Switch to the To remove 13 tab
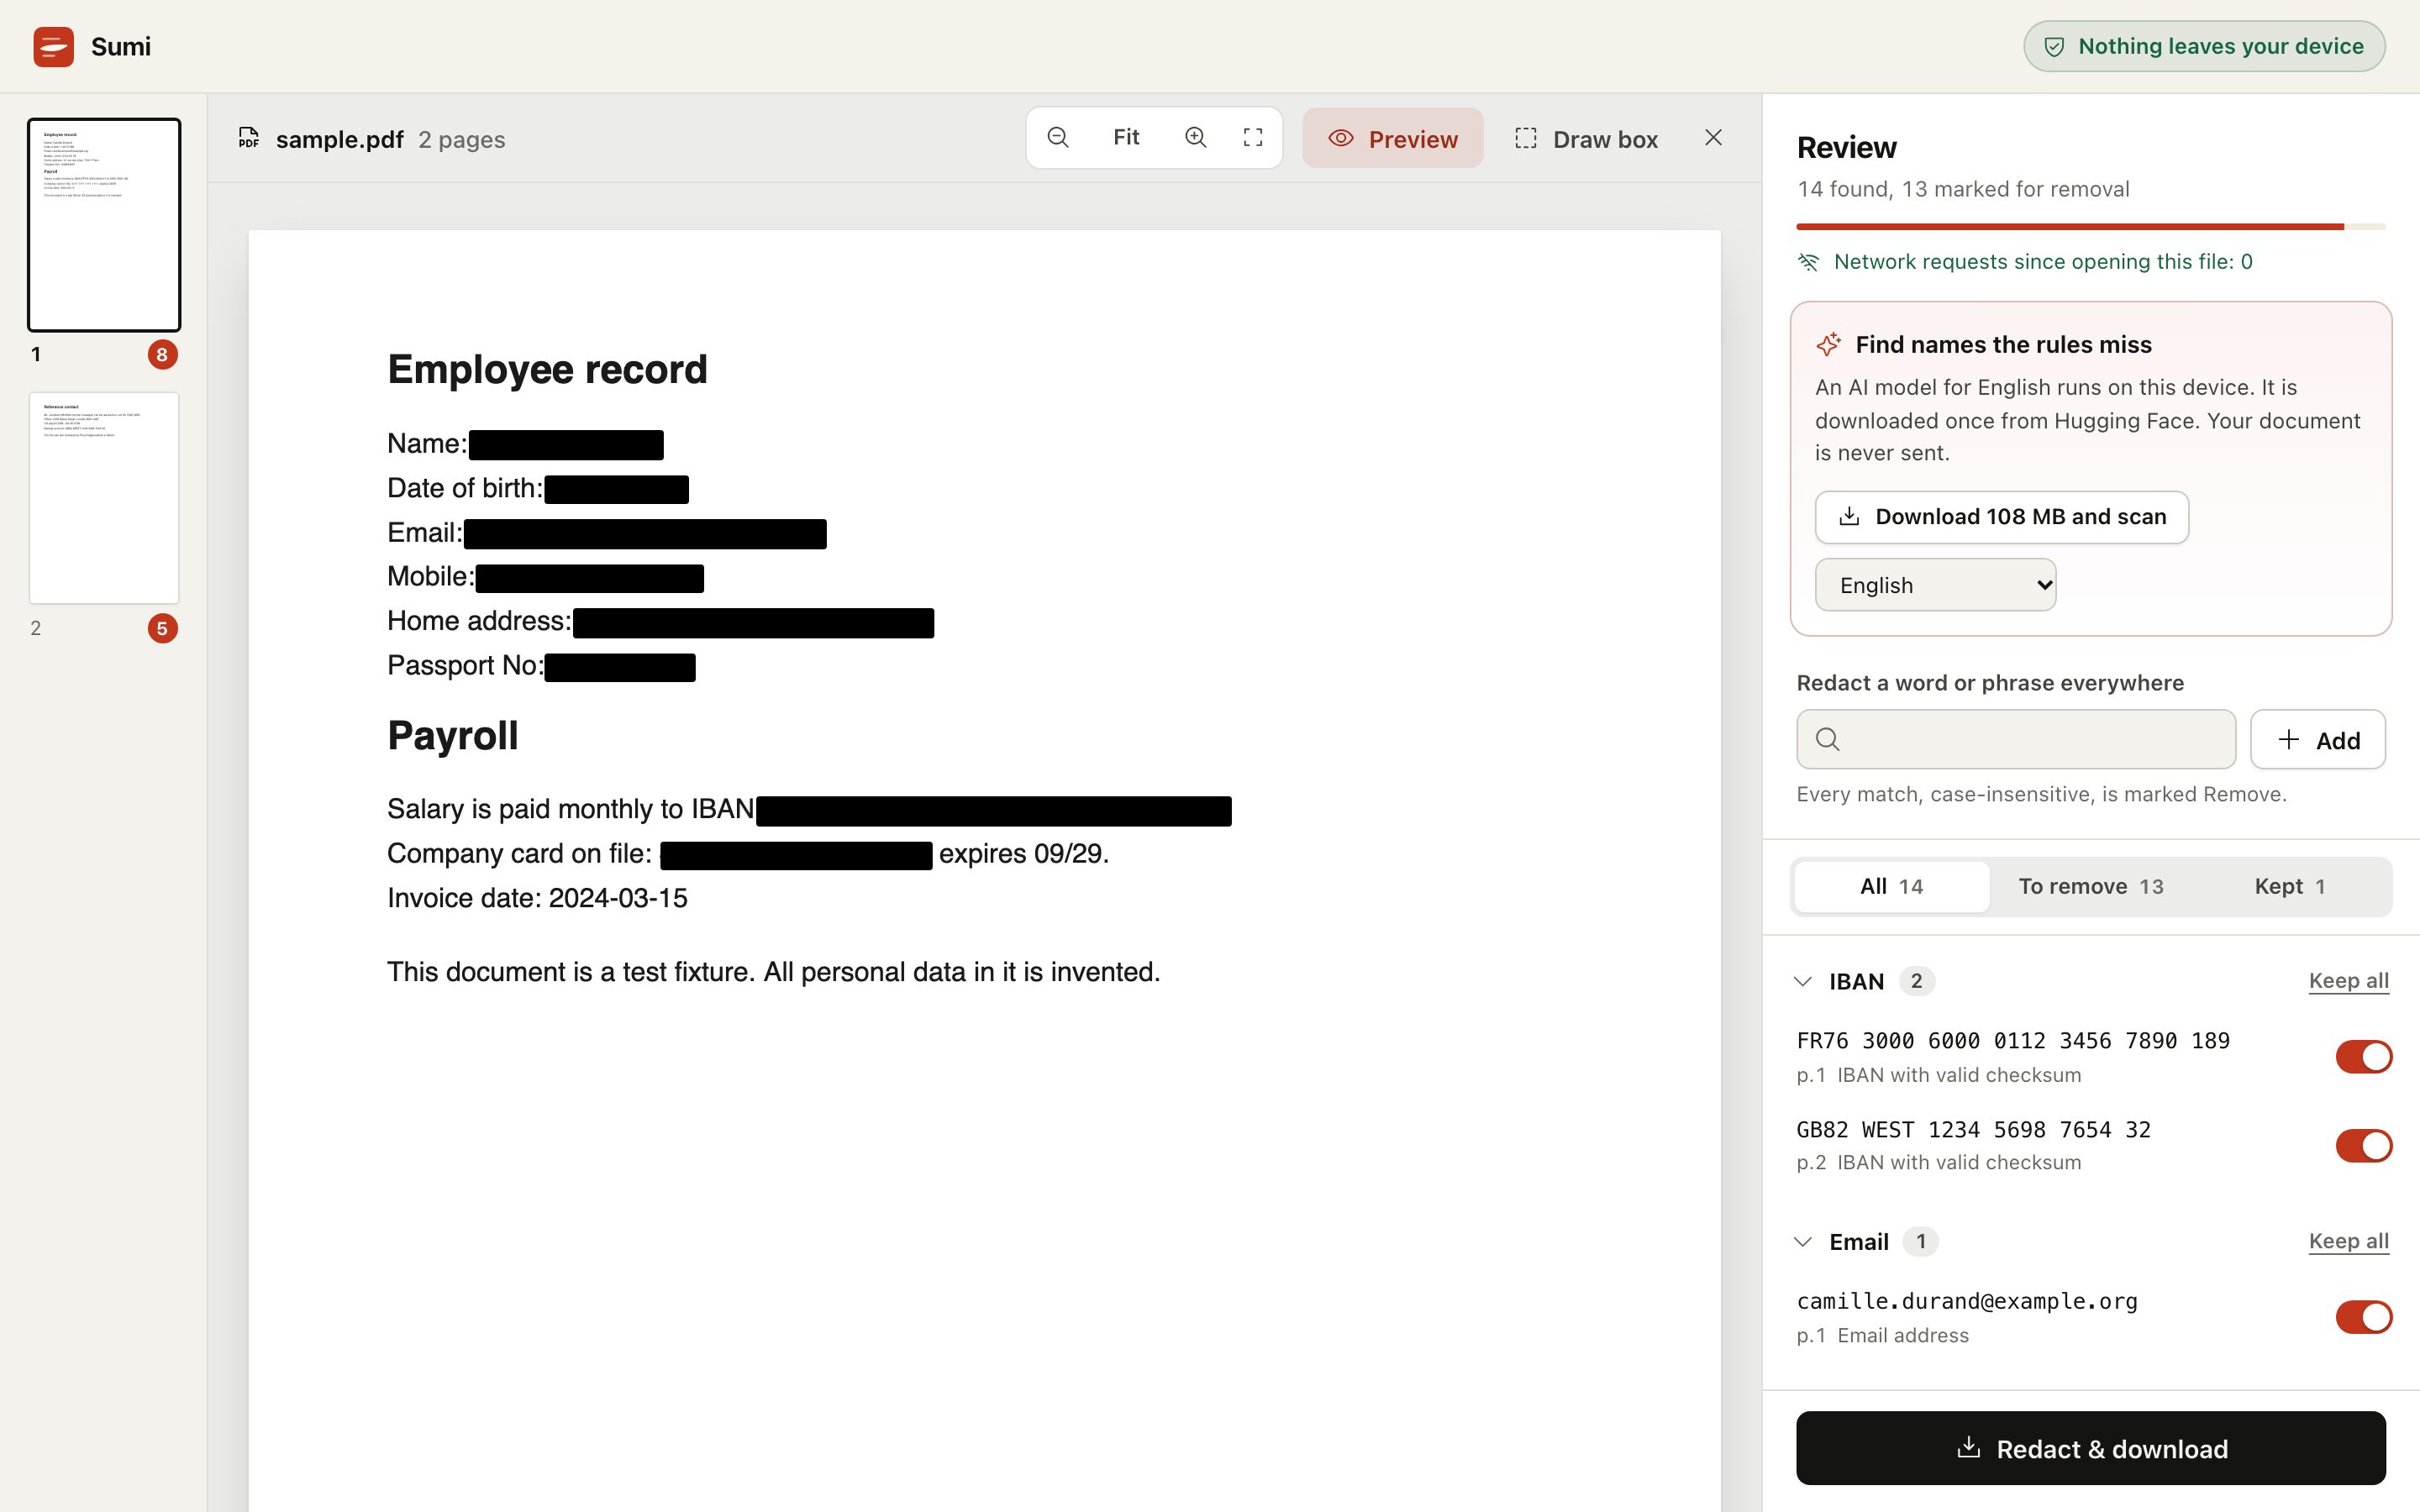The width and height of the screenshot is (2420, 1512). tap(2090, 887)
